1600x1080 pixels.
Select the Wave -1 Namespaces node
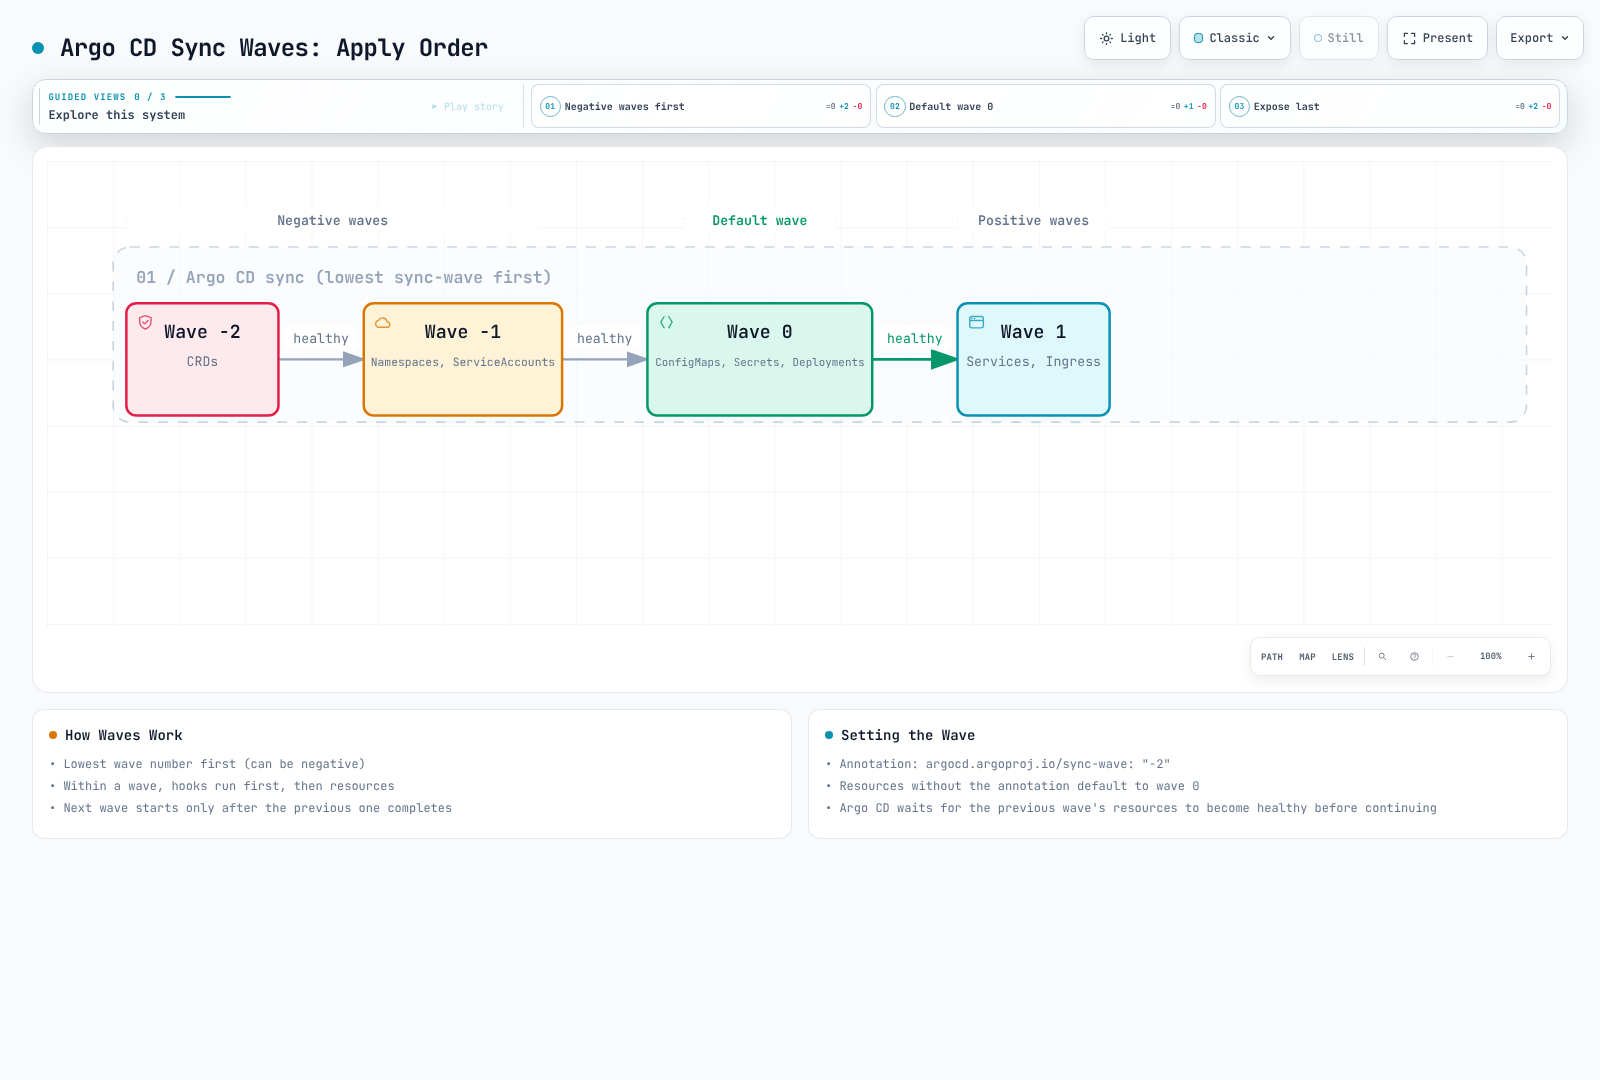click(463, 359)
